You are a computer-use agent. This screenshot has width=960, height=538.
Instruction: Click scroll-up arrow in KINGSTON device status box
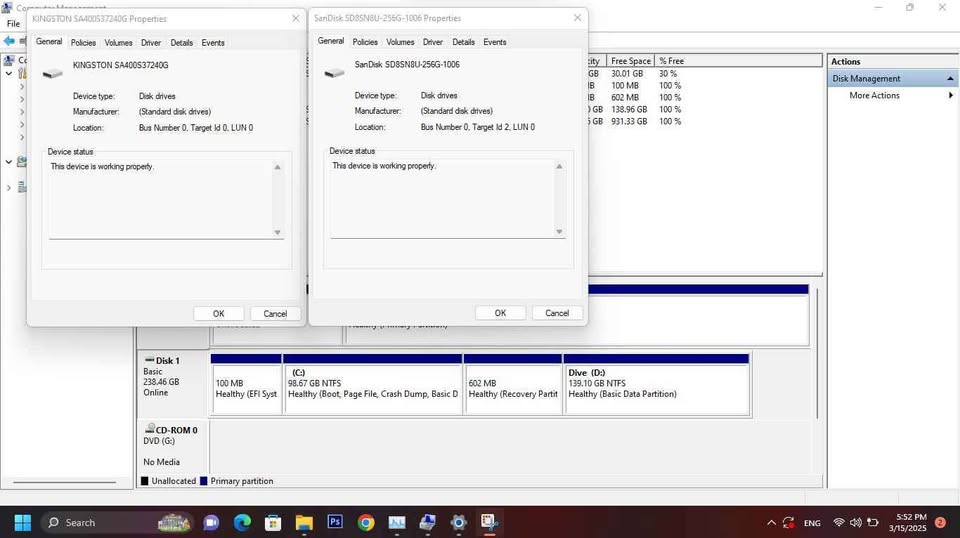pos(277,167)
